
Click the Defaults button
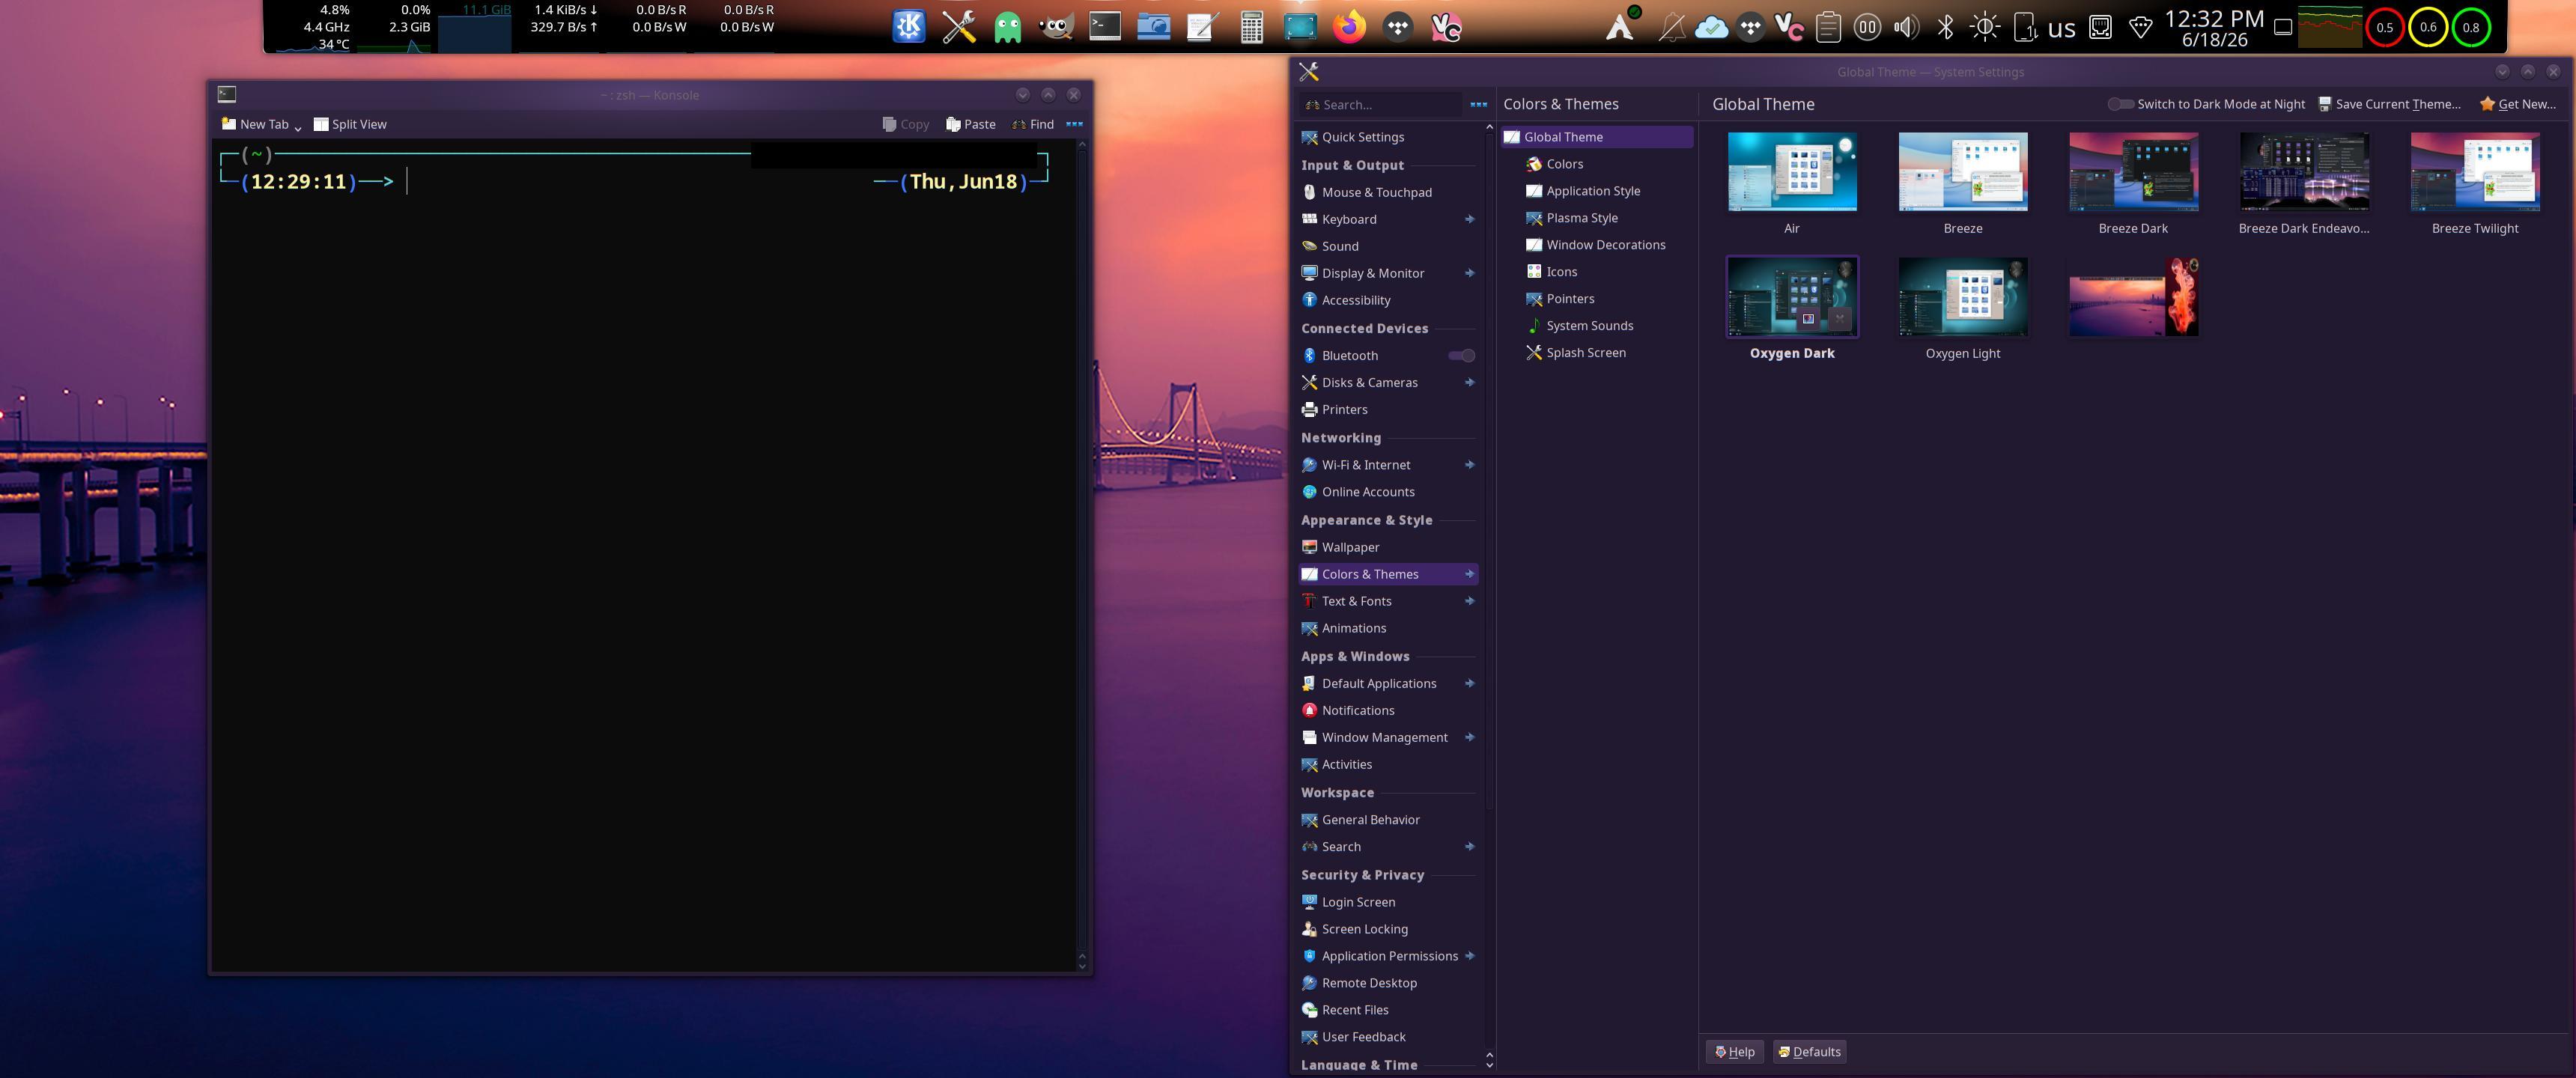[x=1809, y=1051]
